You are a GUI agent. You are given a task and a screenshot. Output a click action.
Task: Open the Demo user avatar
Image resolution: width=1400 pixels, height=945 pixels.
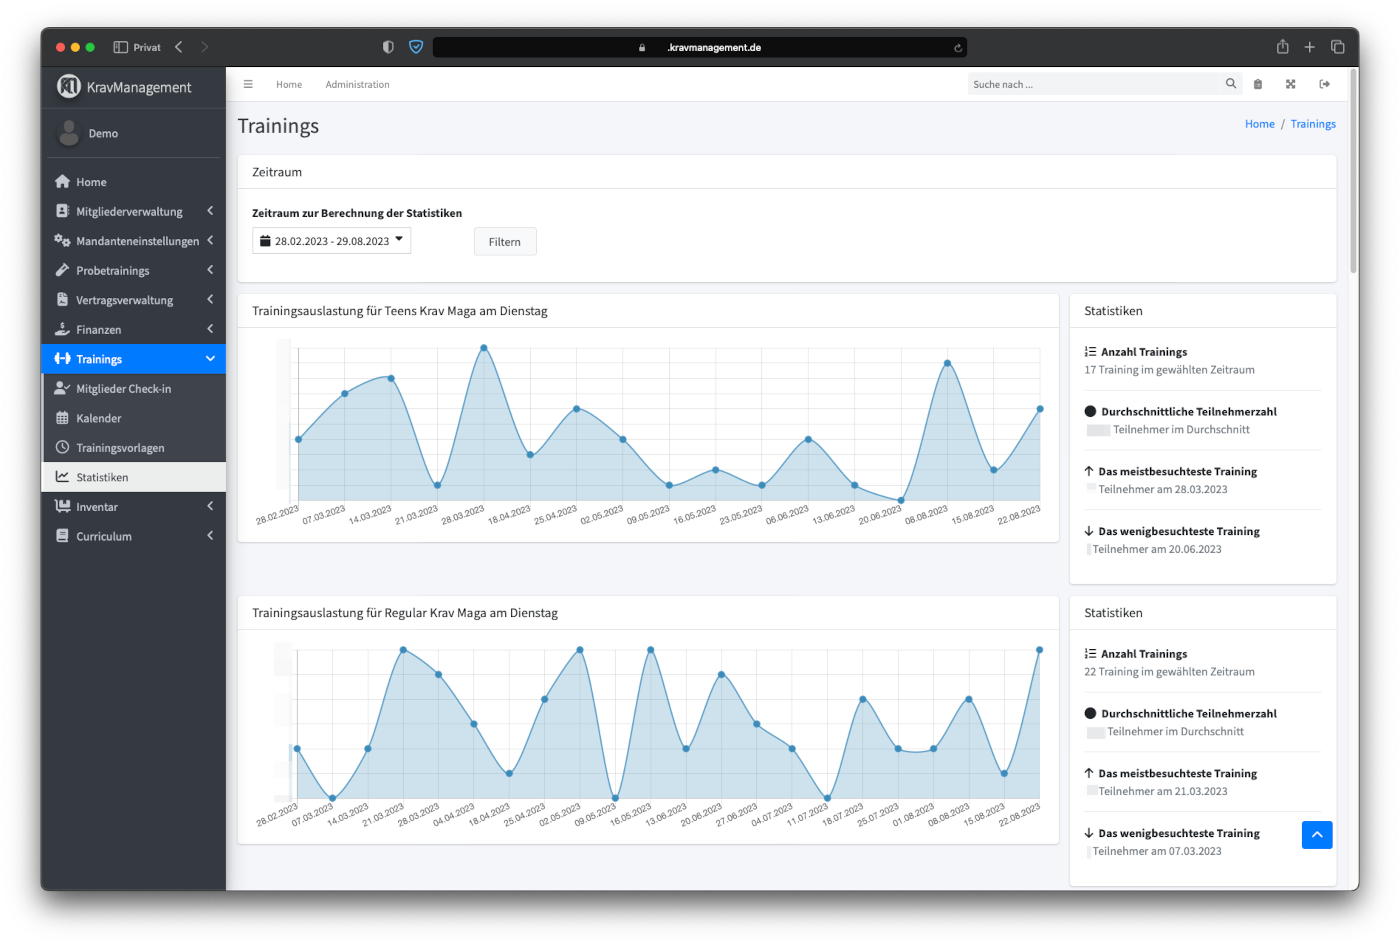[x=69, y=133]
